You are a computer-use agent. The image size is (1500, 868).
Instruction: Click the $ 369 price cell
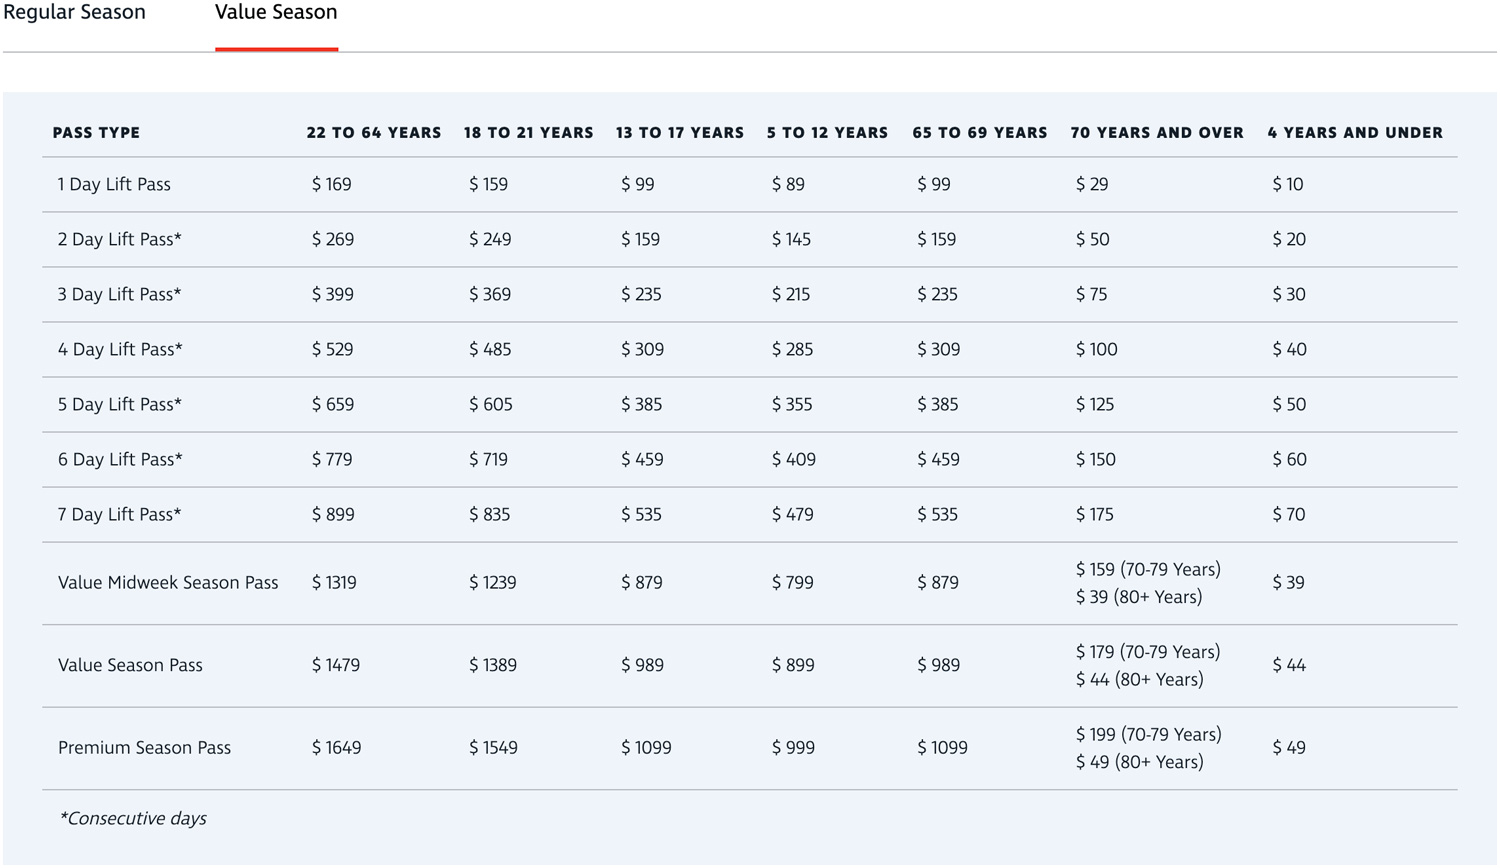coord(490,295)
